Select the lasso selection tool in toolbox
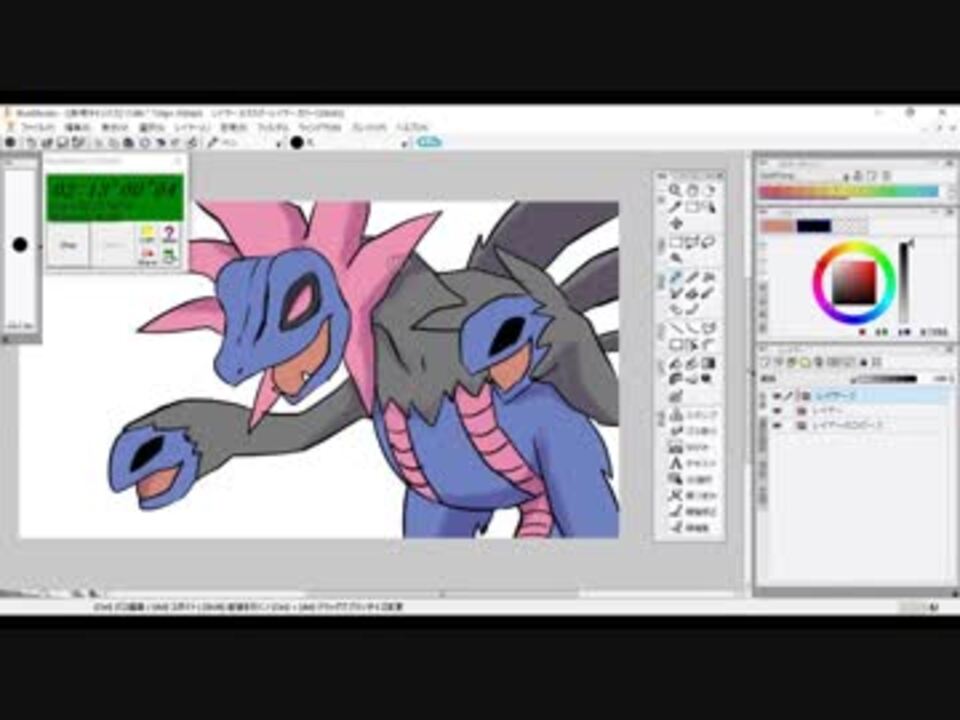The image size is (960, 720). tap(709, 242)
